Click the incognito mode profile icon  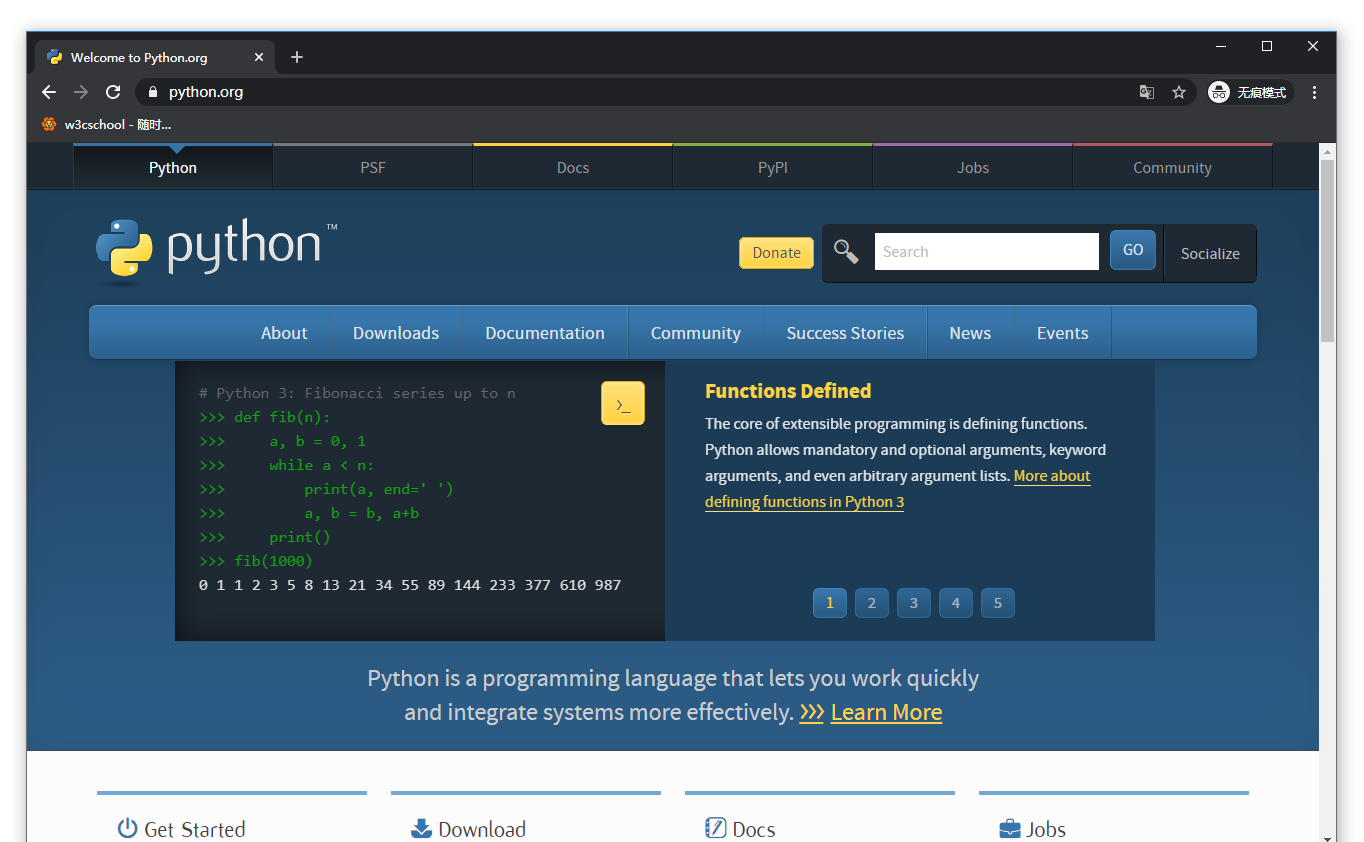(x=1219, y=92)
